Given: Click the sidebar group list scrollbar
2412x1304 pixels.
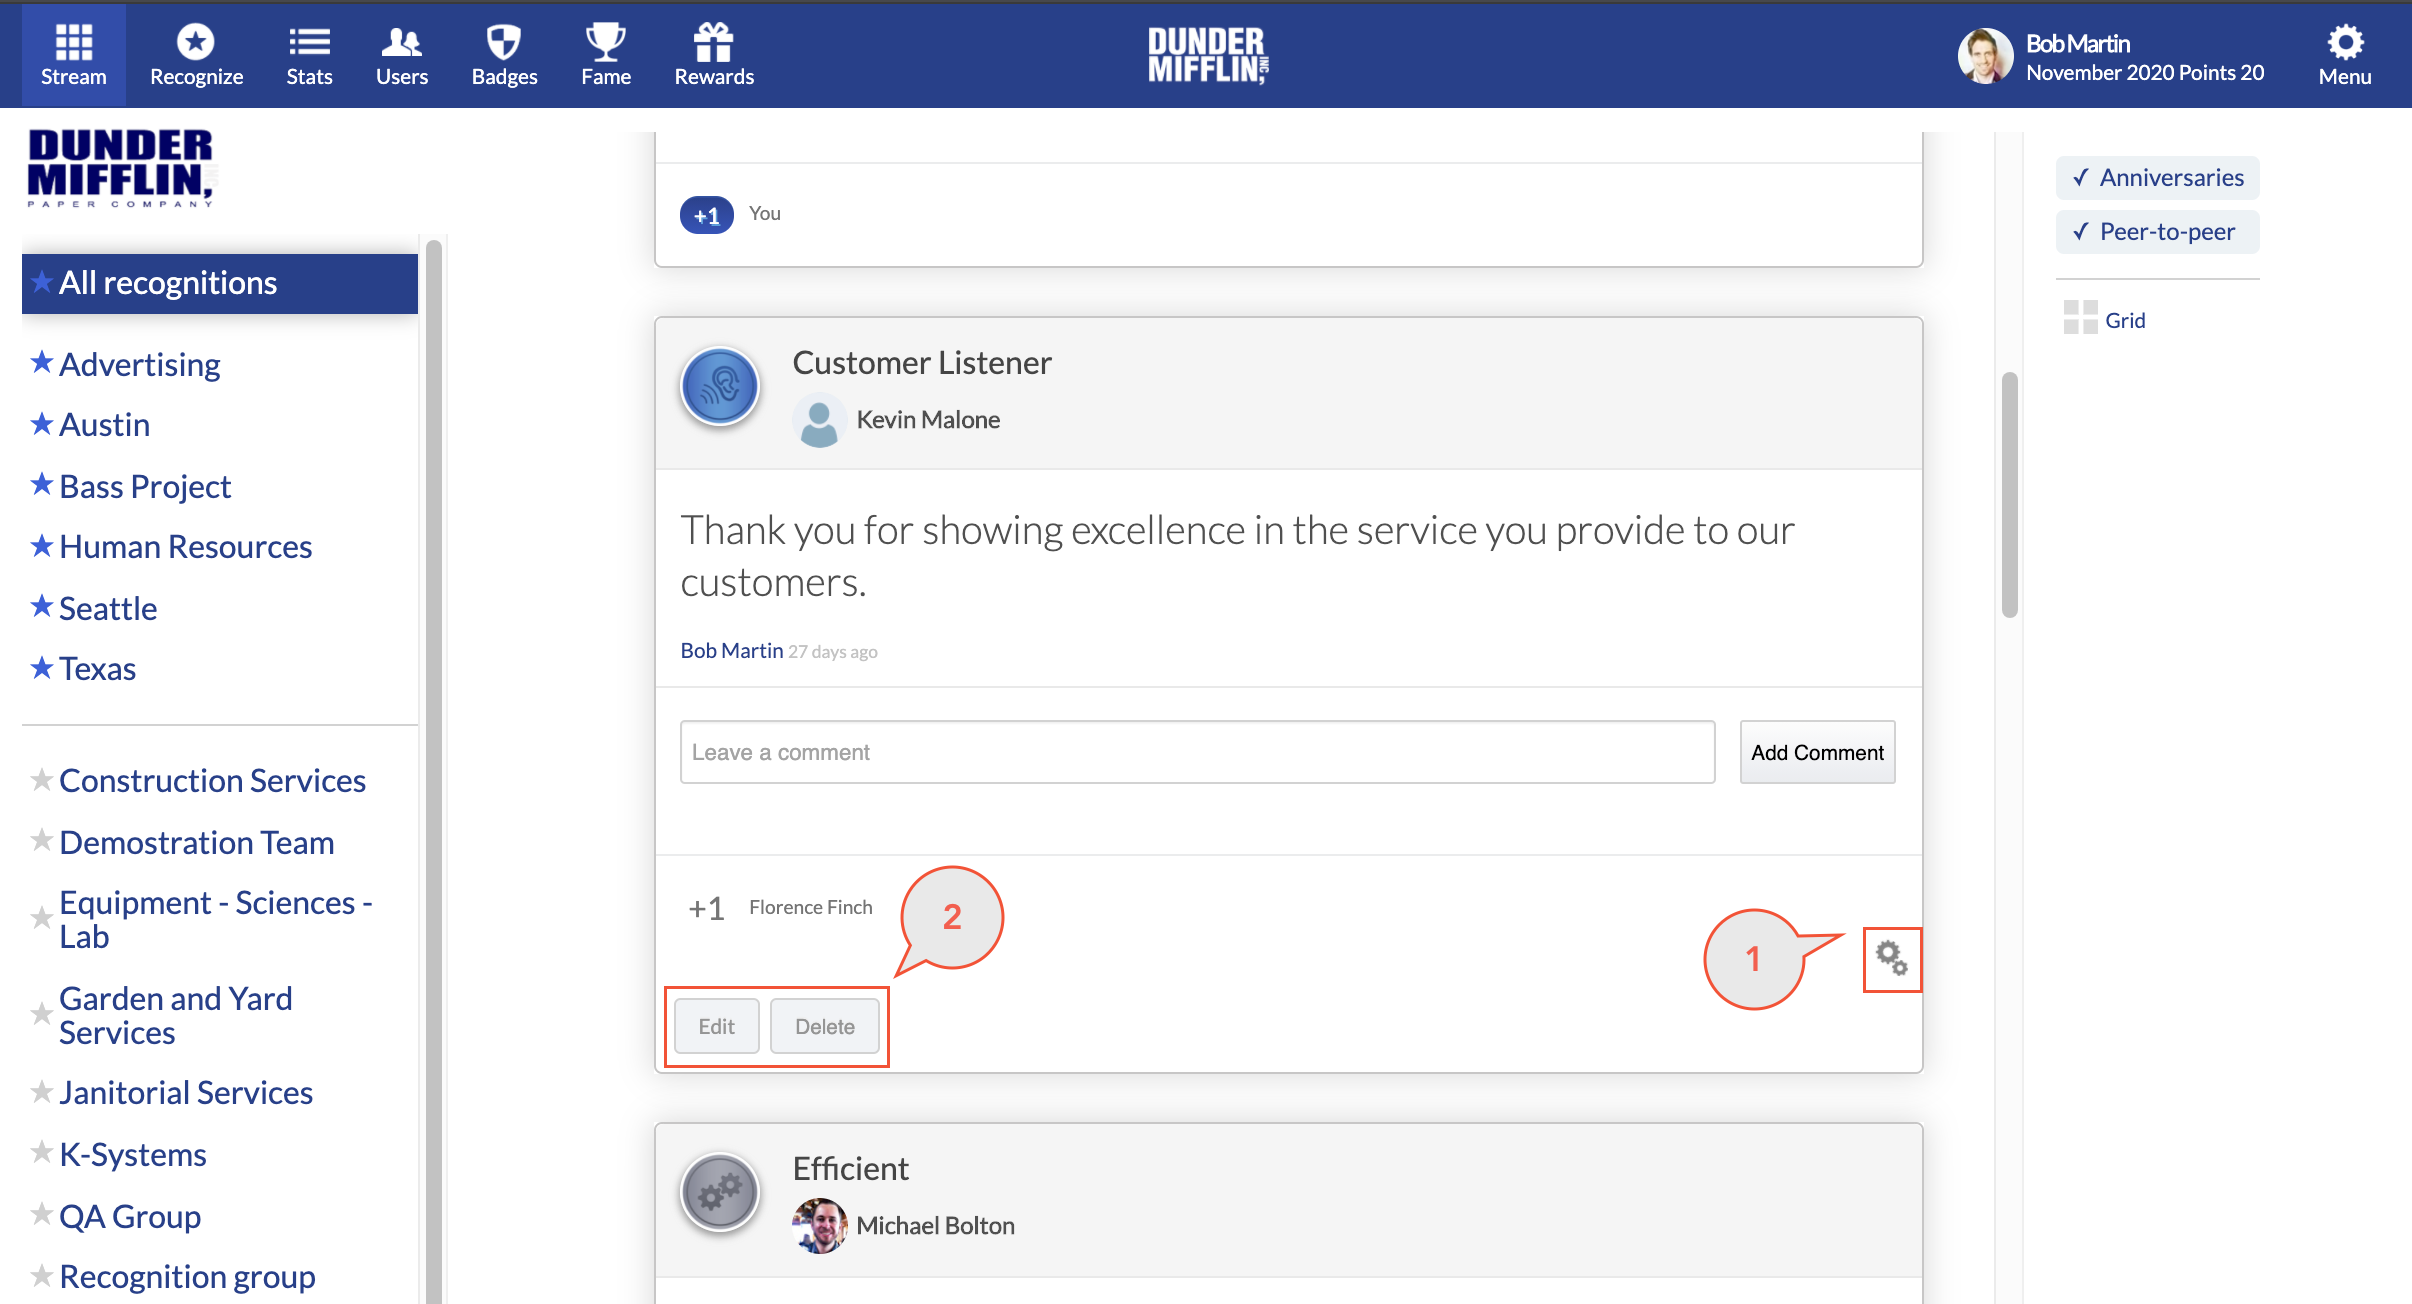Looking at the screenshot, I should coord(433,770).
